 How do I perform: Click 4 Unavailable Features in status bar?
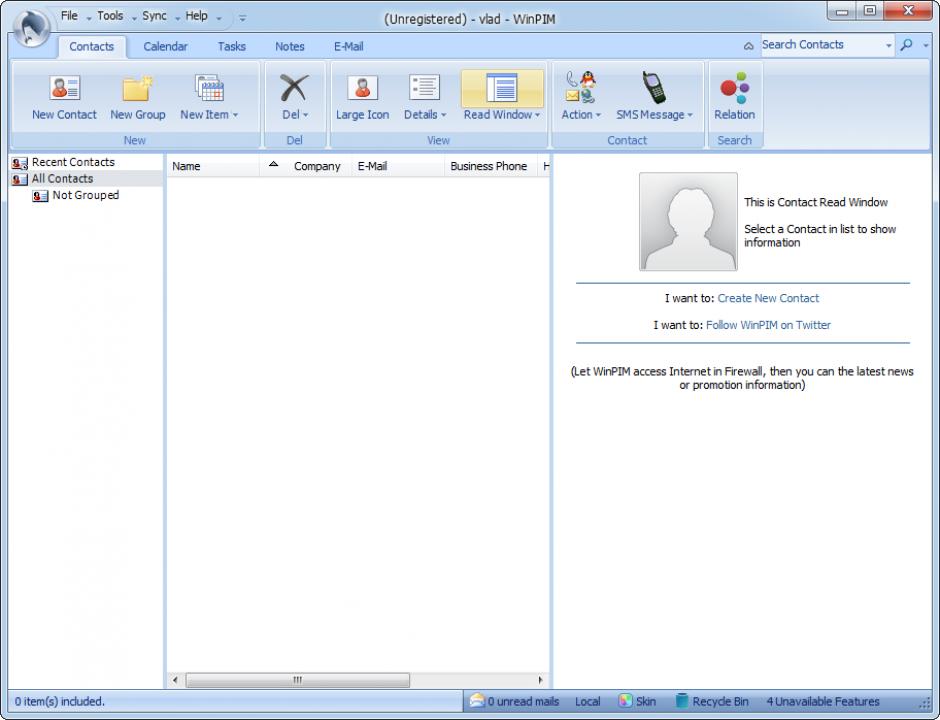point(822,701)
